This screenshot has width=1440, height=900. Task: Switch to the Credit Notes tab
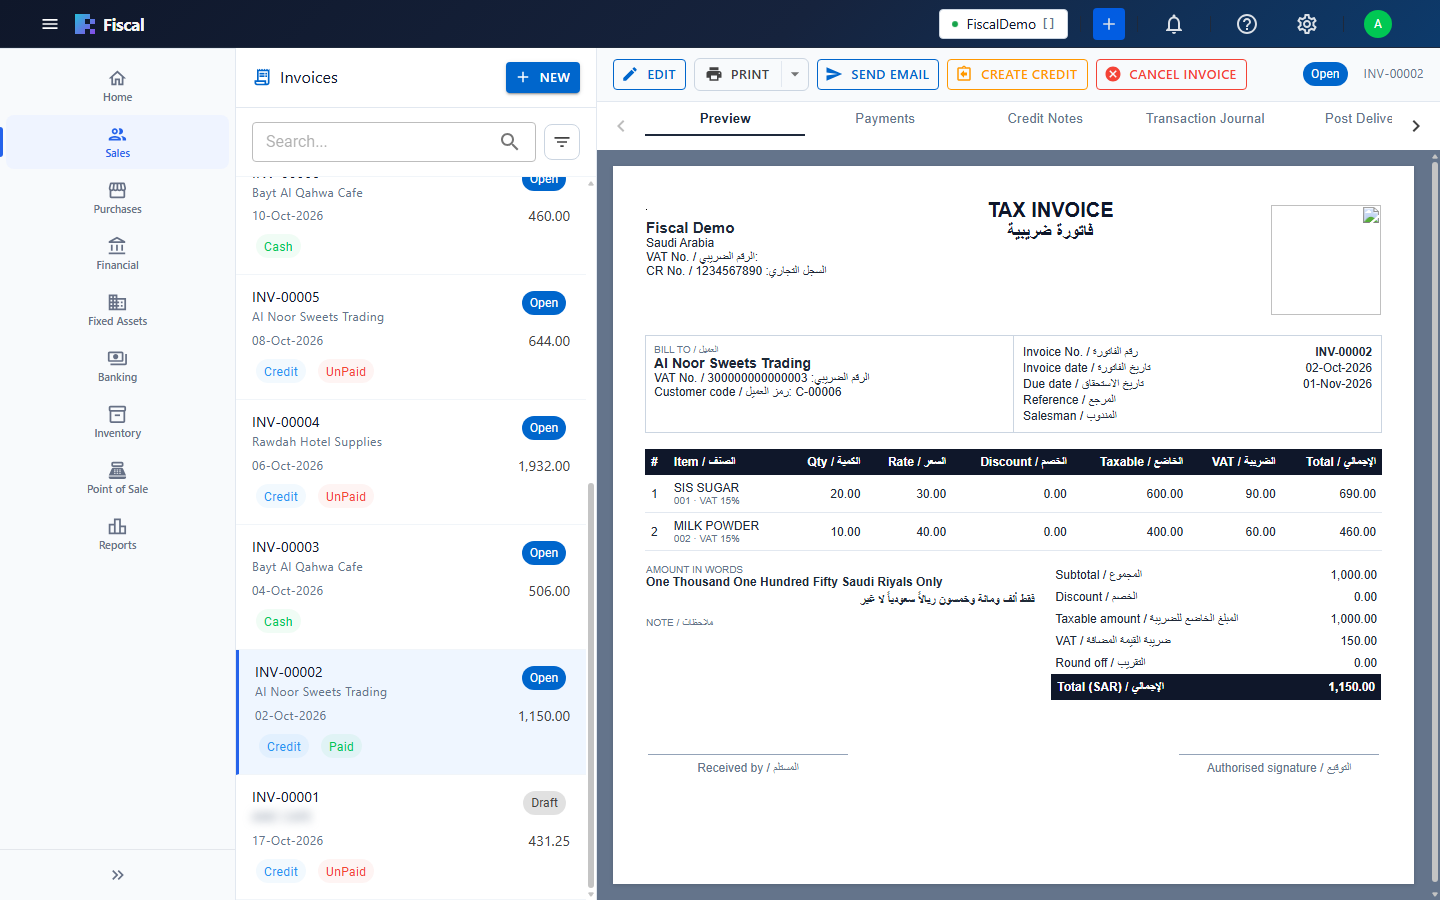pos(1045,119)
